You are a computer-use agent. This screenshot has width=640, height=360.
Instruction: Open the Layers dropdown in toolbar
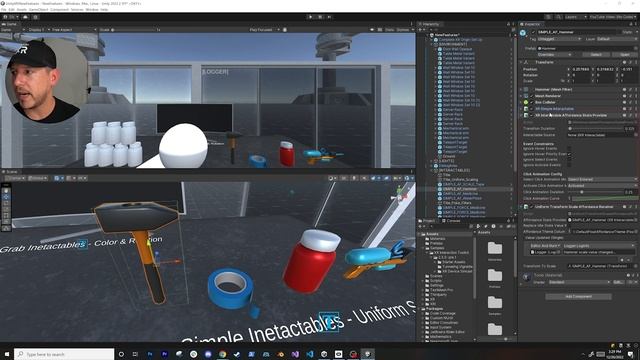pyautogui.click(x=576, y=17)
